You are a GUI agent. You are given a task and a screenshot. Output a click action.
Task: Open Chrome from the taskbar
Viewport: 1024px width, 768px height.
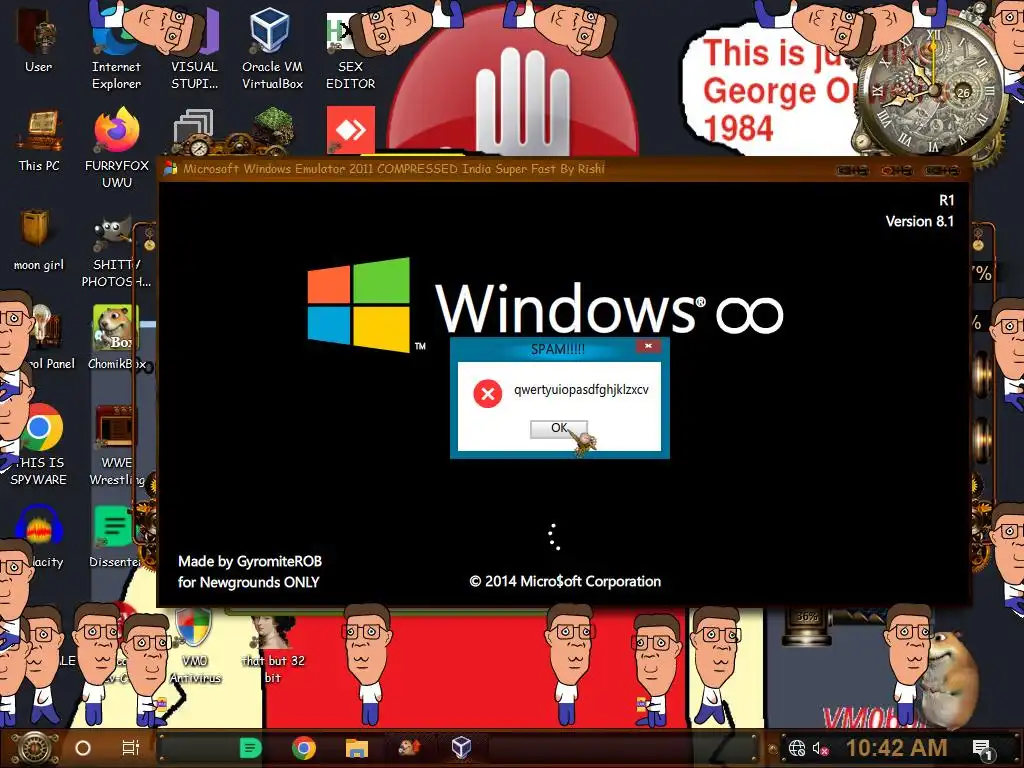point(304,748)
